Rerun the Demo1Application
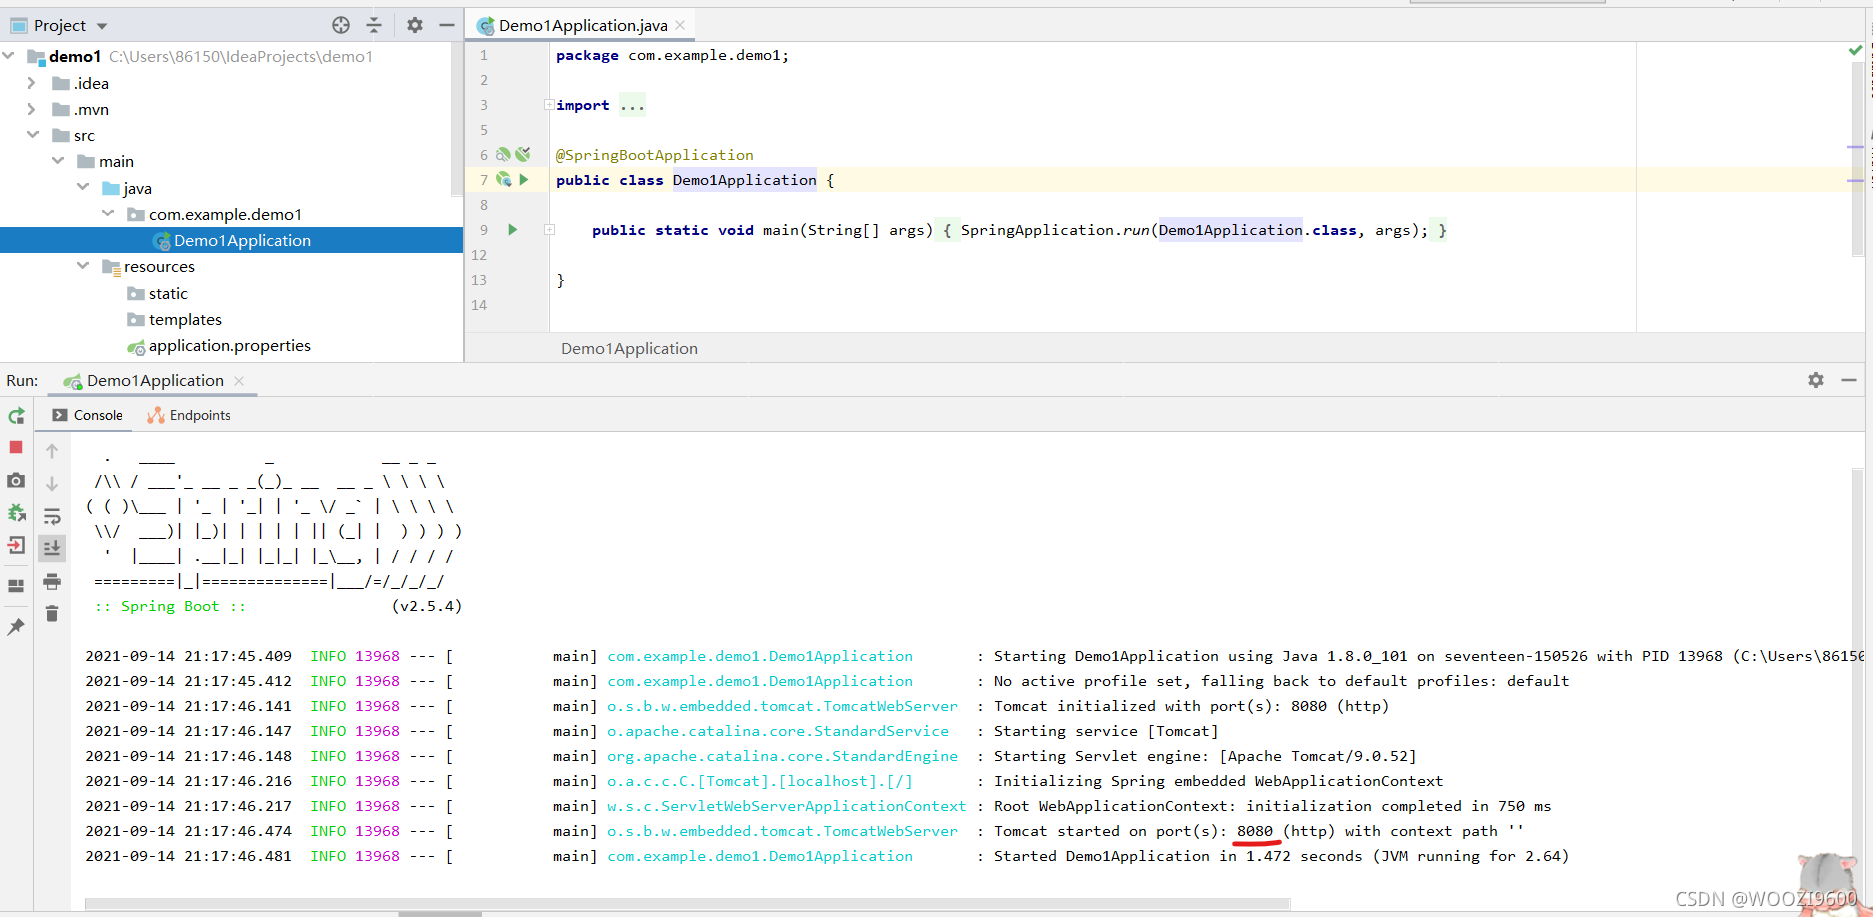This screenshot has width=1873, height=917. coord(16,415)
